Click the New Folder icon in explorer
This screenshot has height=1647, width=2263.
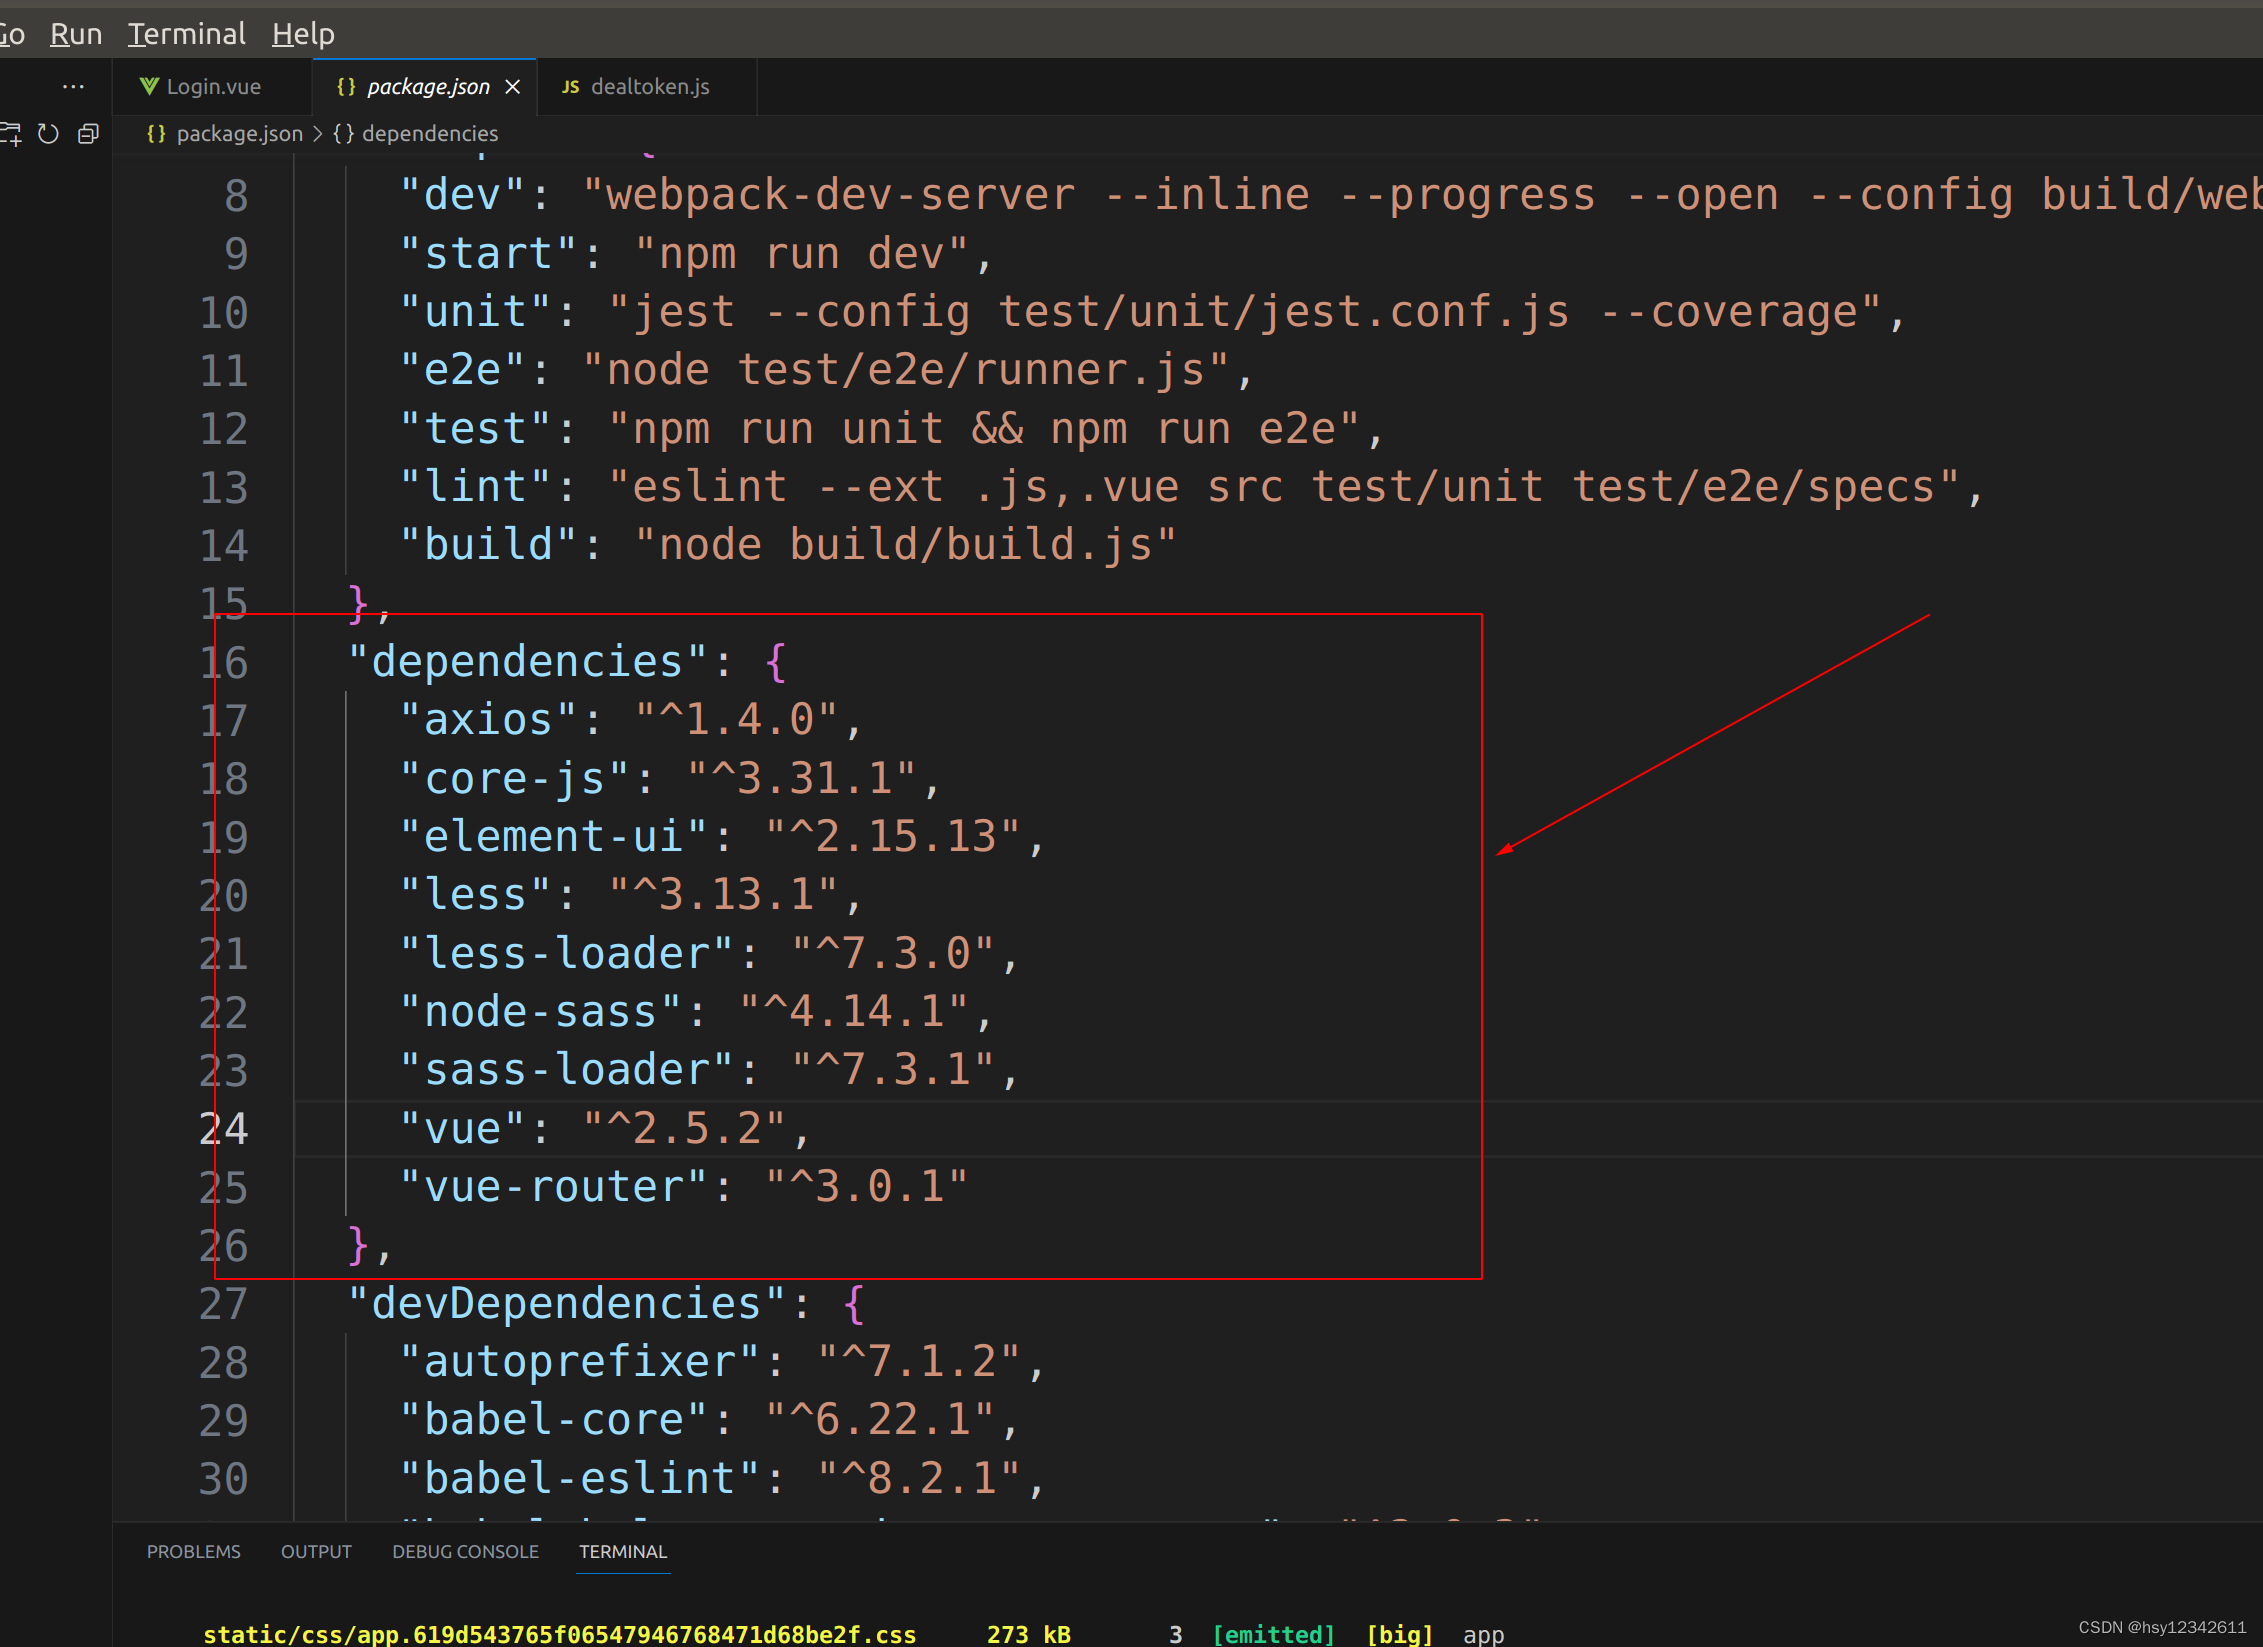click(10, 134)
